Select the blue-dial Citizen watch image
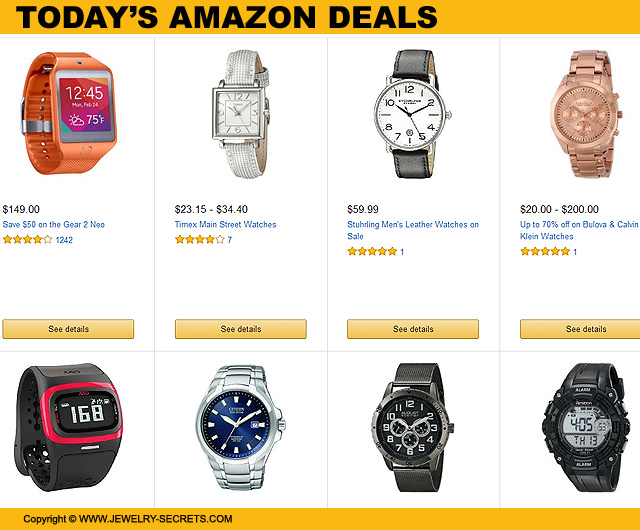The height and width of the screenshot is (530, 640). pos(240,427)
